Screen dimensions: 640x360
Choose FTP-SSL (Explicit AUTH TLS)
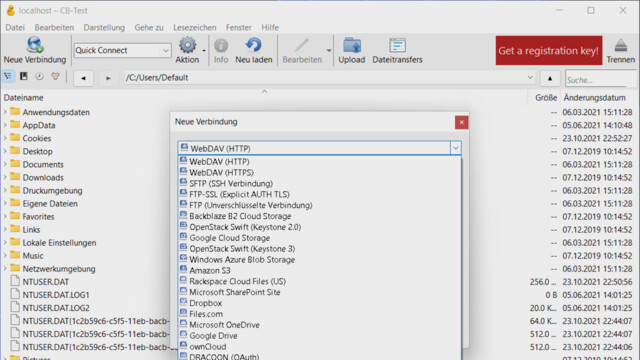point(320,194)
